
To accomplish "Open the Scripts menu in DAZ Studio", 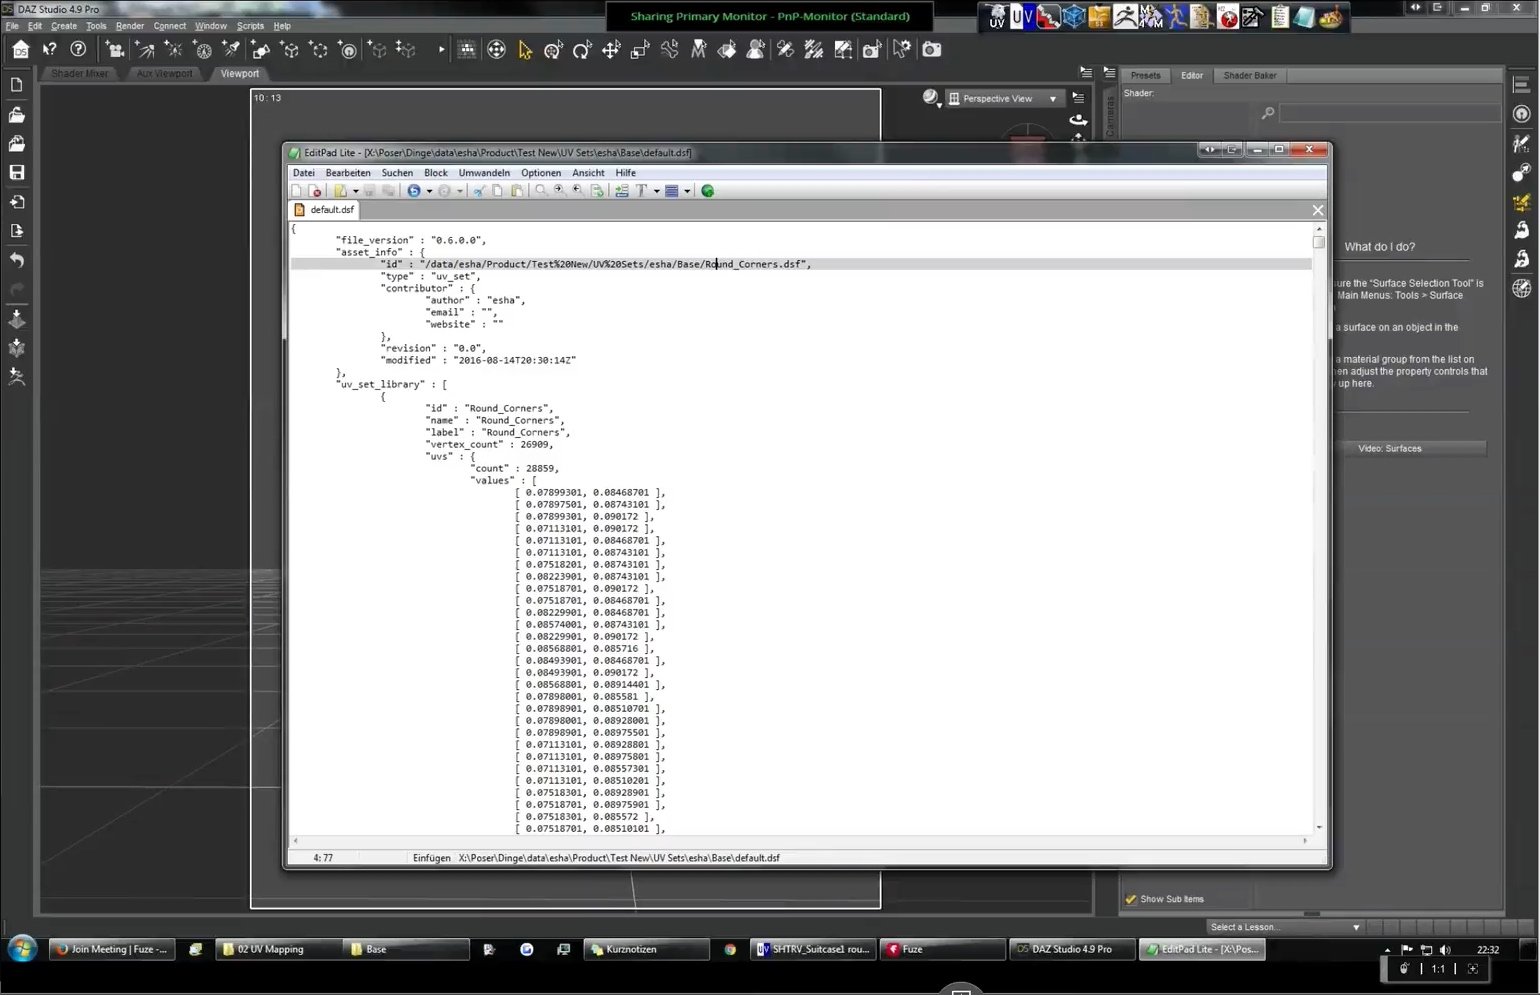I will point(250,26).
